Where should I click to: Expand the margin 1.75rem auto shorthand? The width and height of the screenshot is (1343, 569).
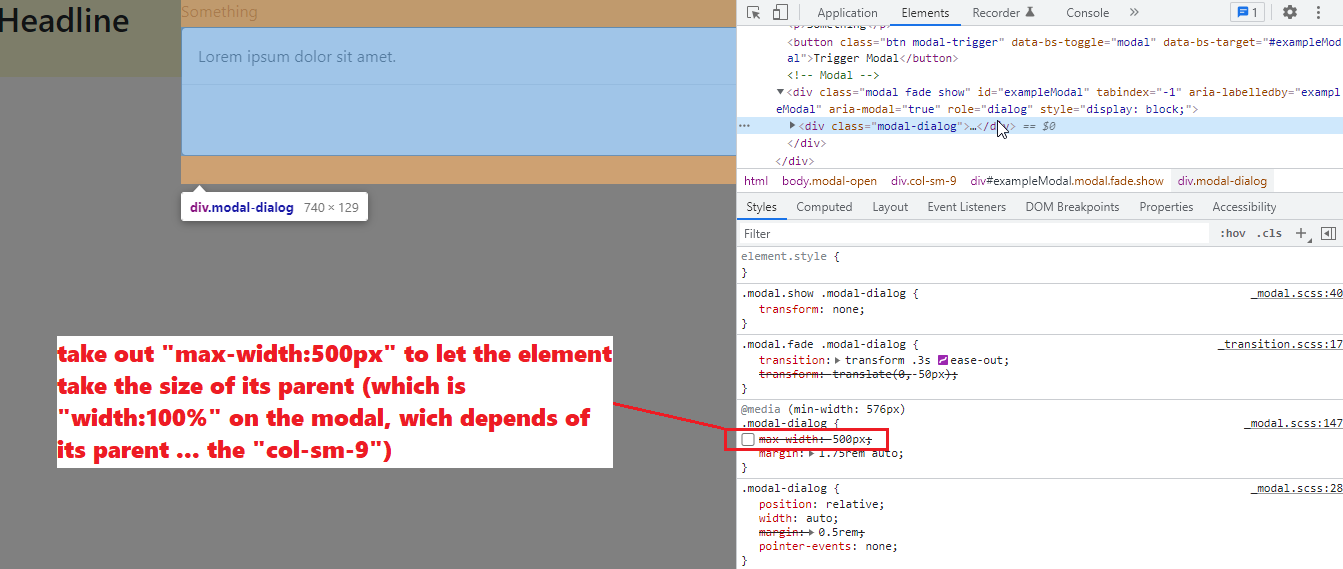click(812, 453)
